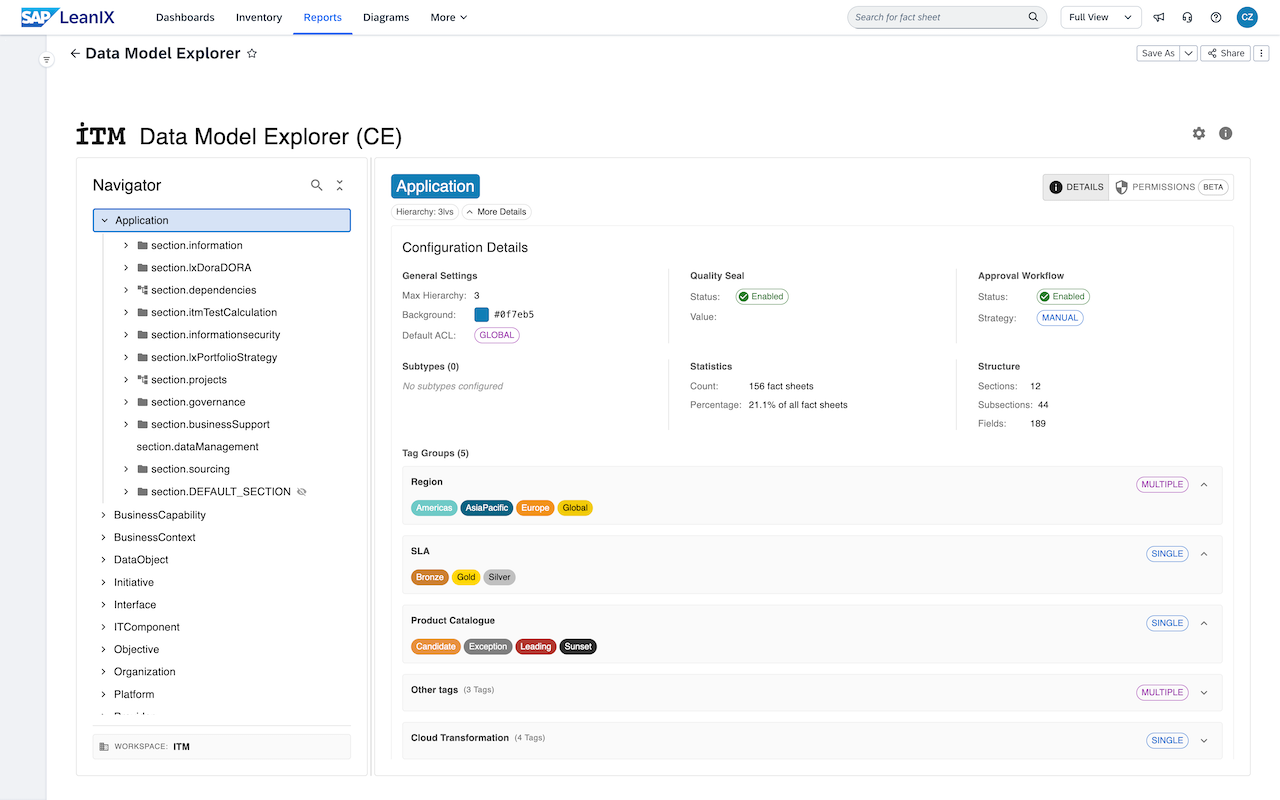Expand the Cloud Transformation tag group

(x=1204, y=740)
